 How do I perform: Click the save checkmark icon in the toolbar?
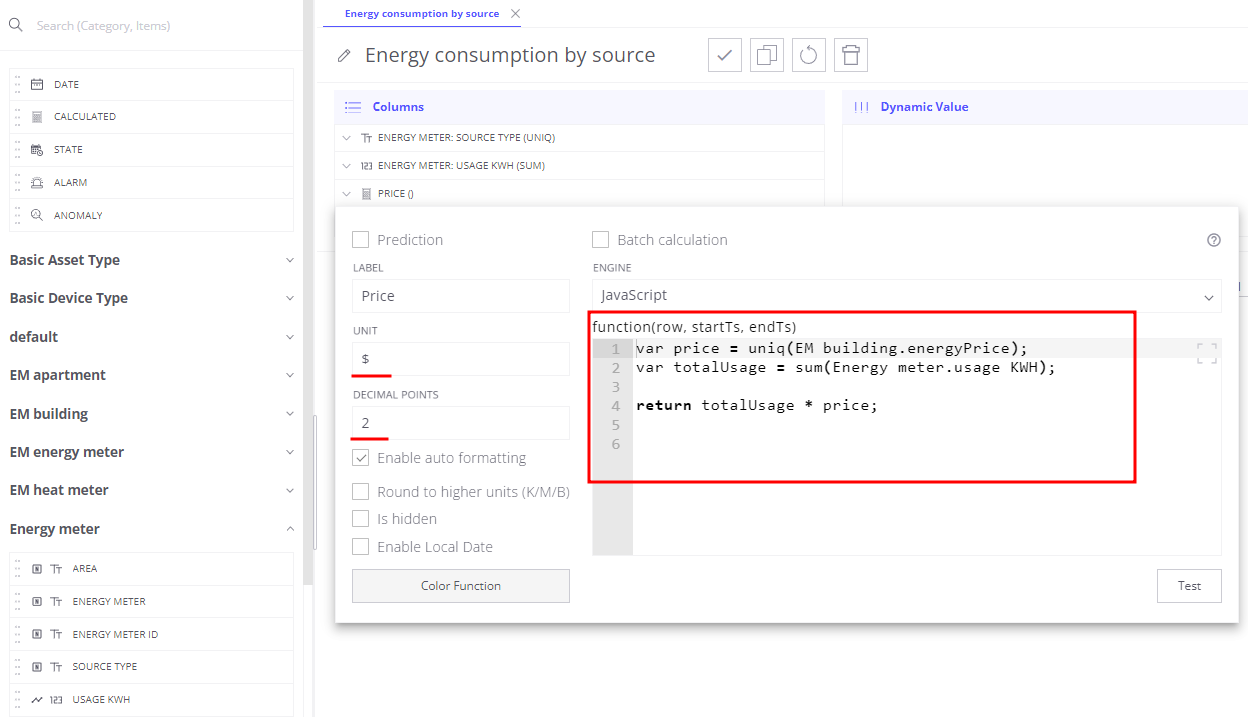click(725, 55)
